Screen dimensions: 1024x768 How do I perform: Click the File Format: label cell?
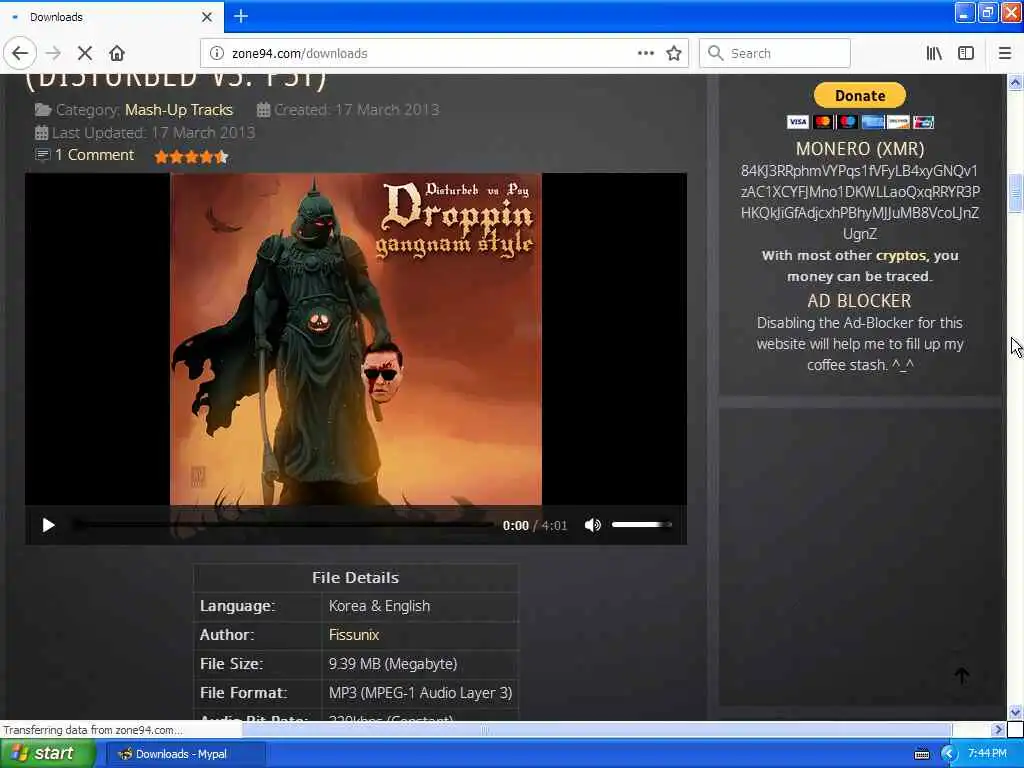(258, 693)
